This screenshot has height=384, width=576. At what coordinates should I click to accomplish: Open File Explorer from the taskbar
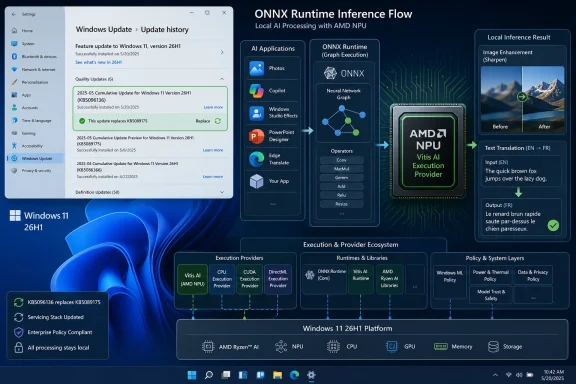[277, 375]
